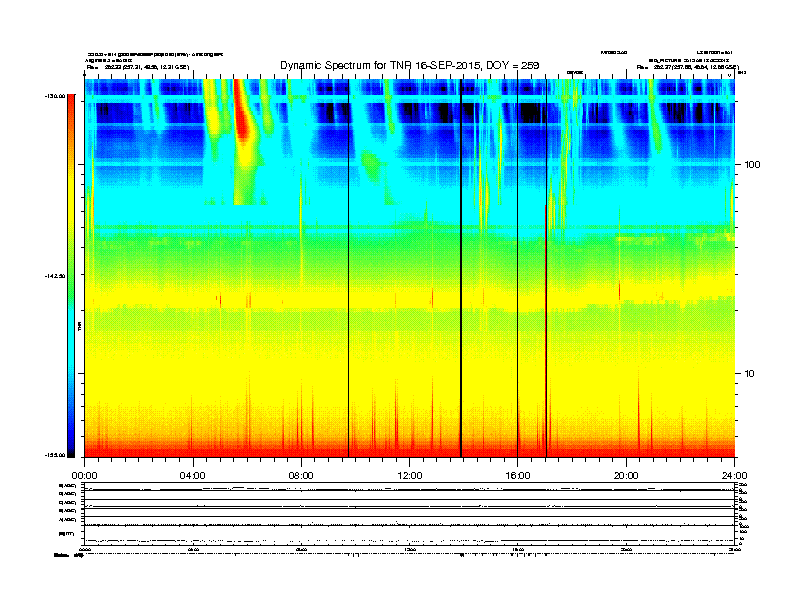Click the -142.50 color scale label
This screenshot has width=792, height=612.
(x=55, y=276)
